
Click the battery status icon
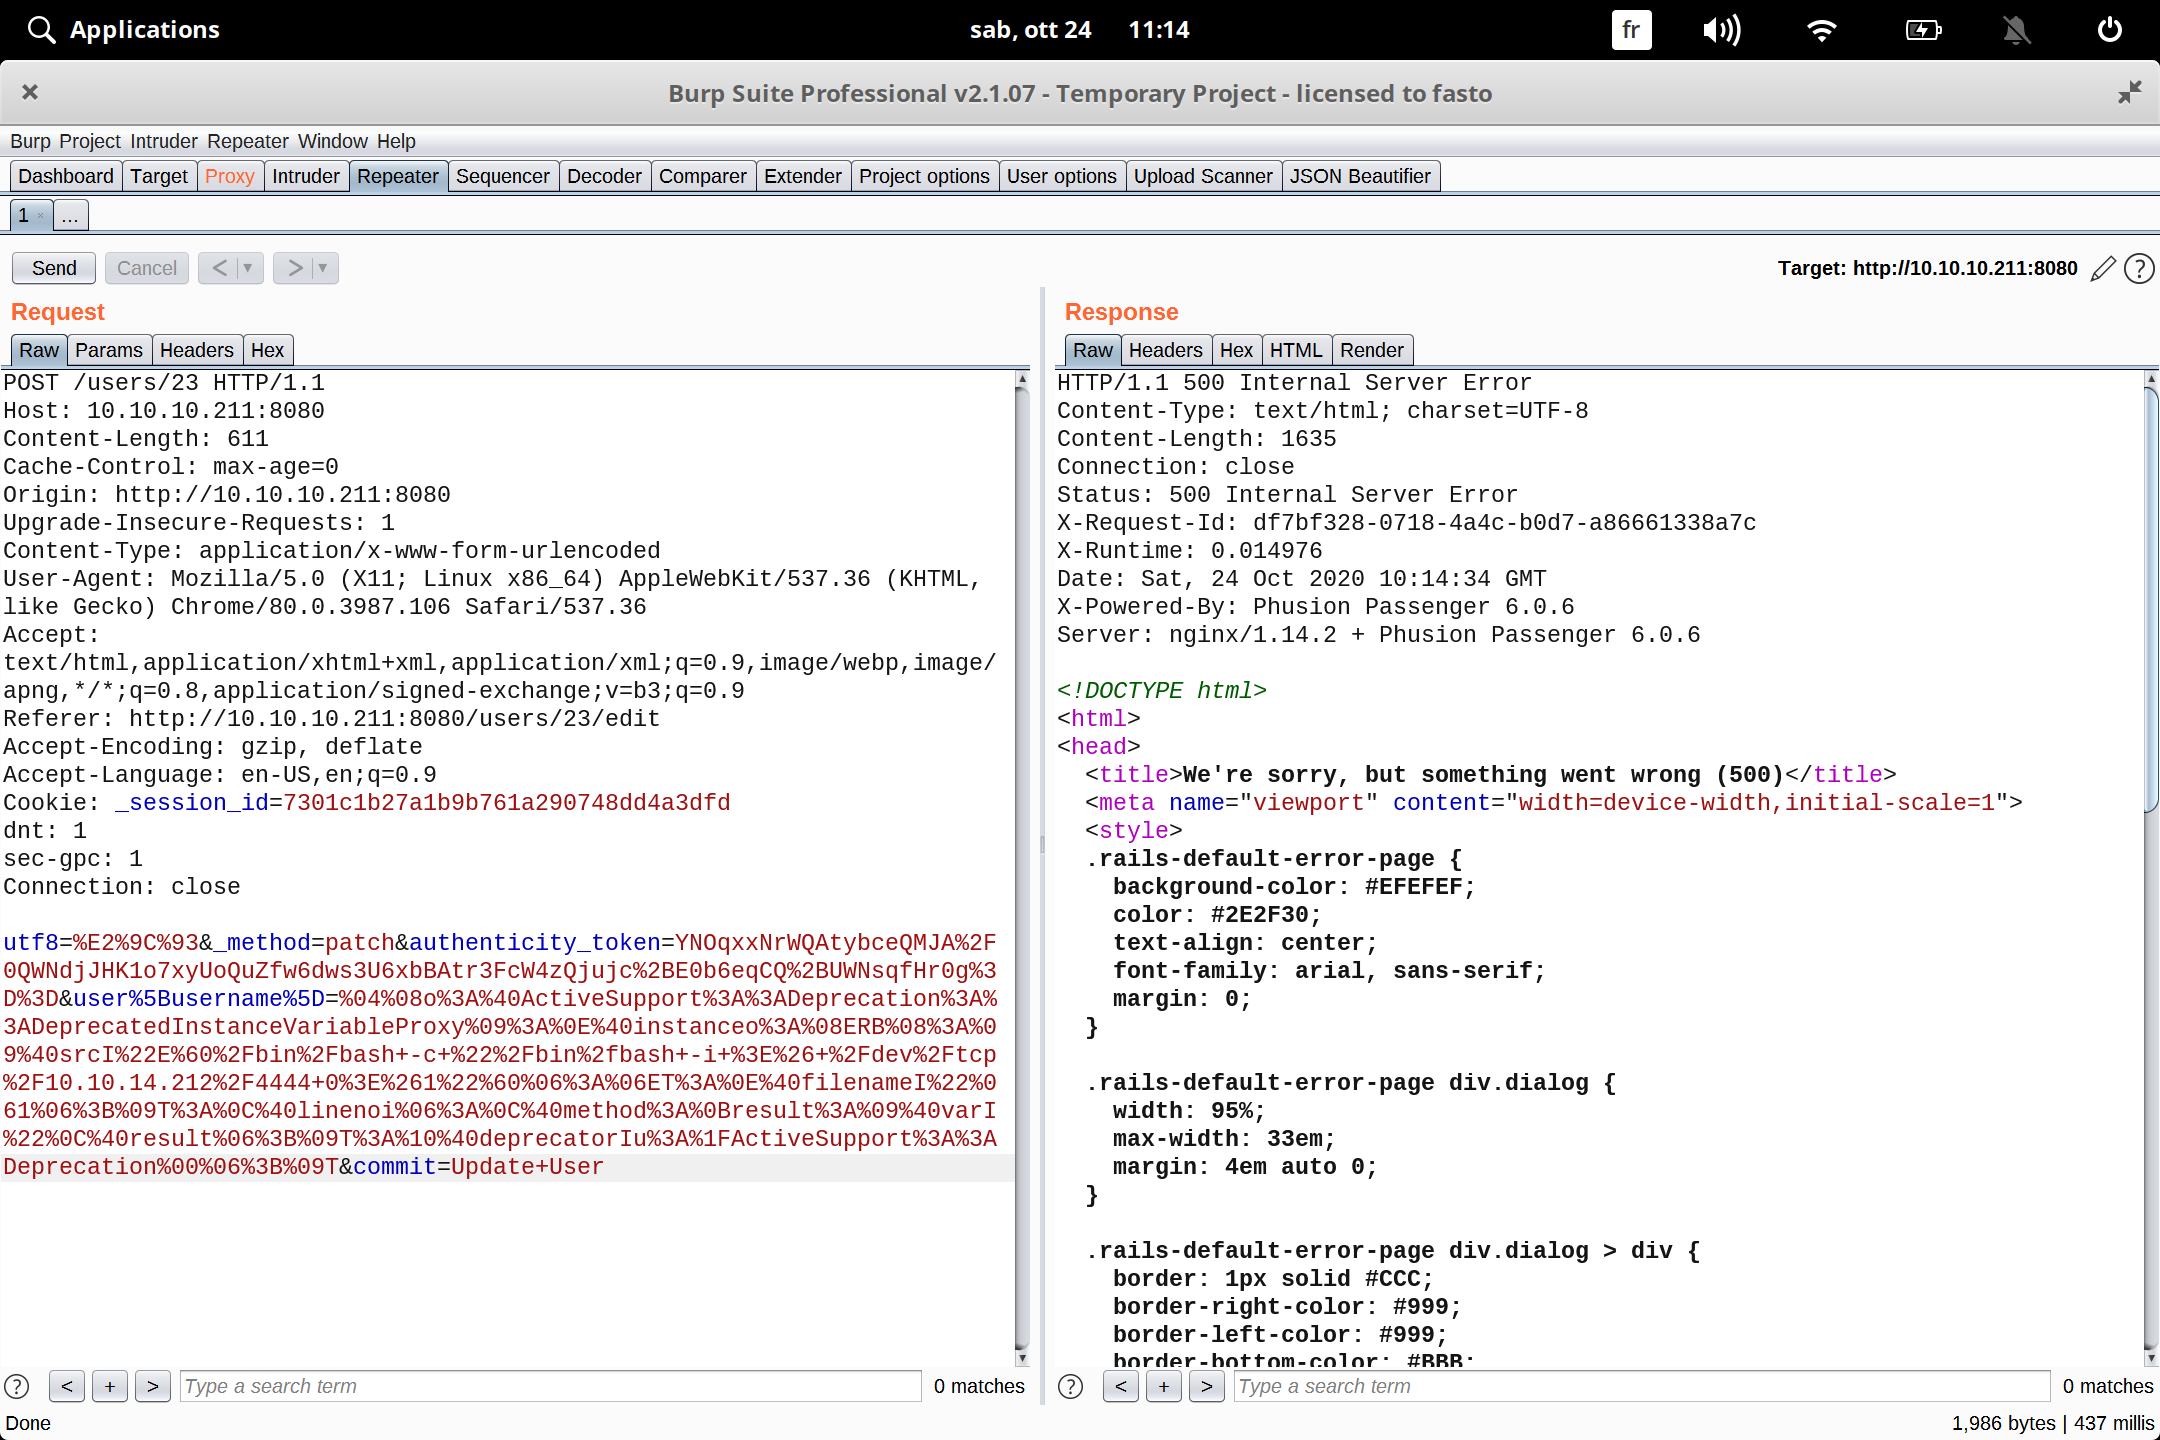tap(1923, 30)
